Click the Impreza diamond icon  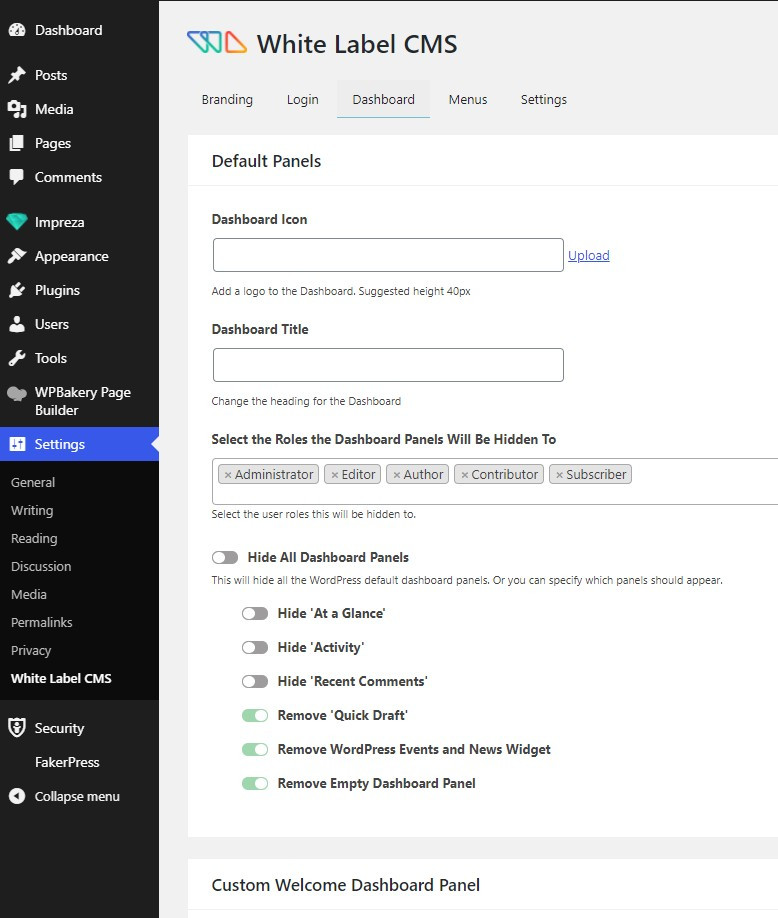(16, 222)
